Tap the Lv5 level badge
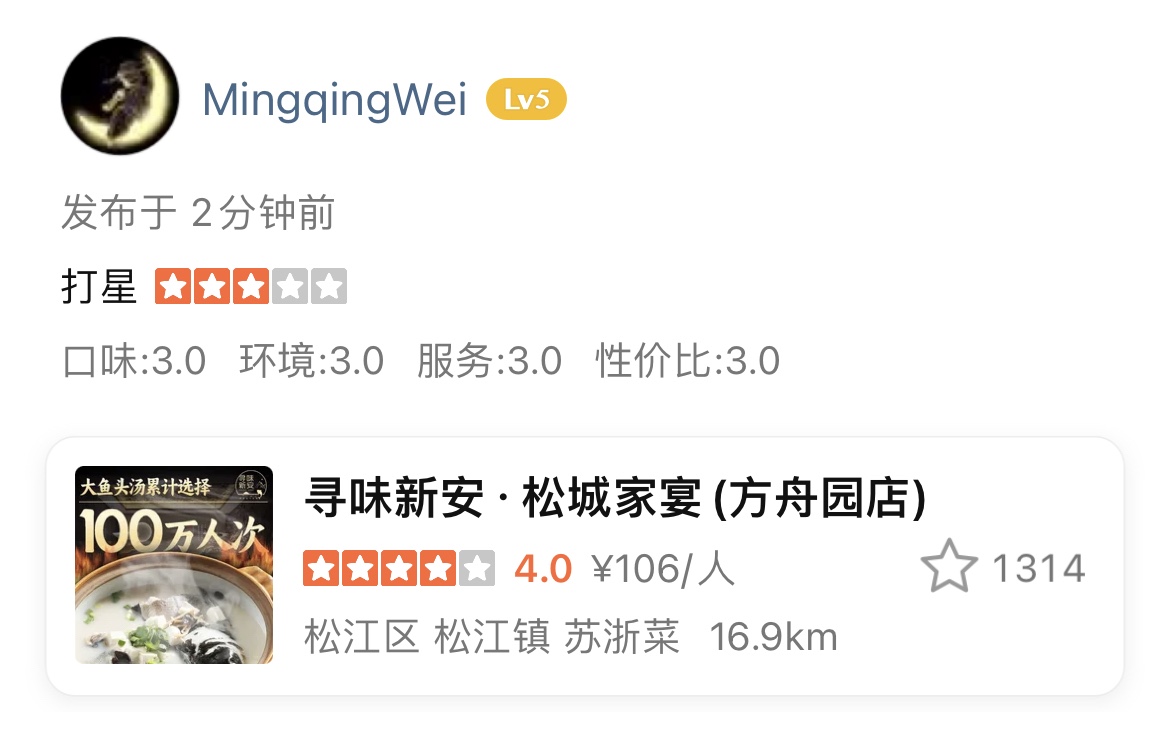 pyautogui.click(x=526, y=99)
